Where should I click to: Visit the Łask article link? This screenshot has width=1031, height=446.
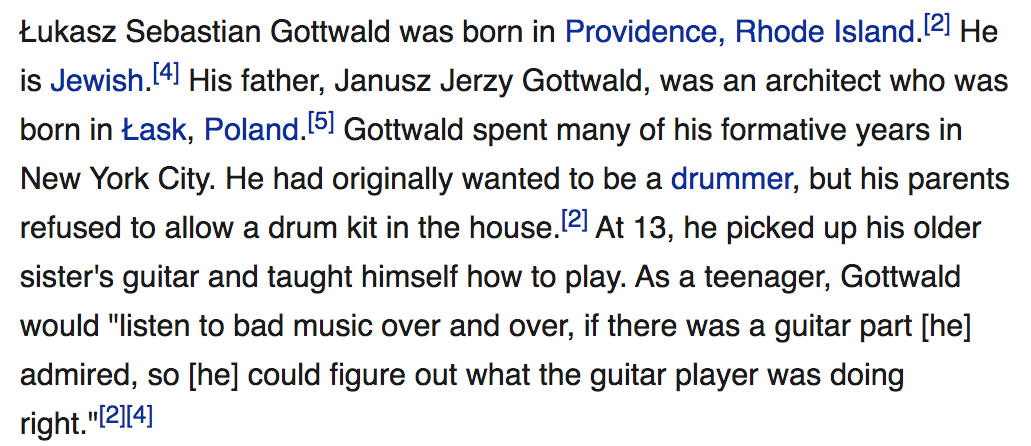coord(154,130)
